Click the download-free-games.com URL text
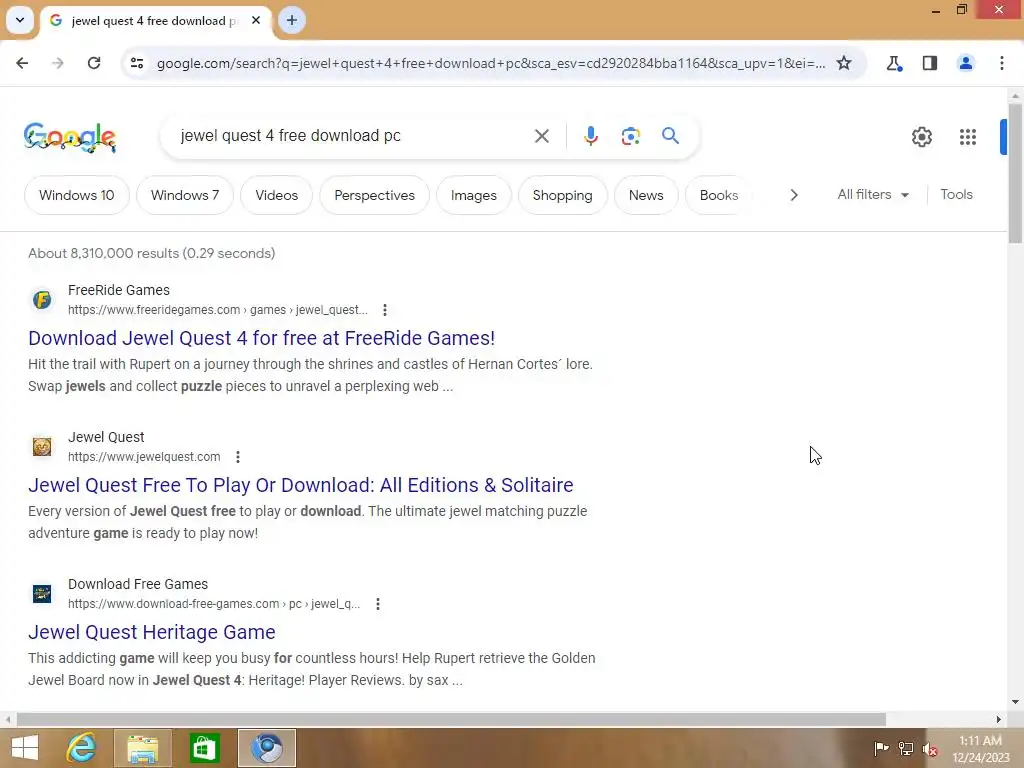This screenshot has height=768, width=1024. coord(214,604)
